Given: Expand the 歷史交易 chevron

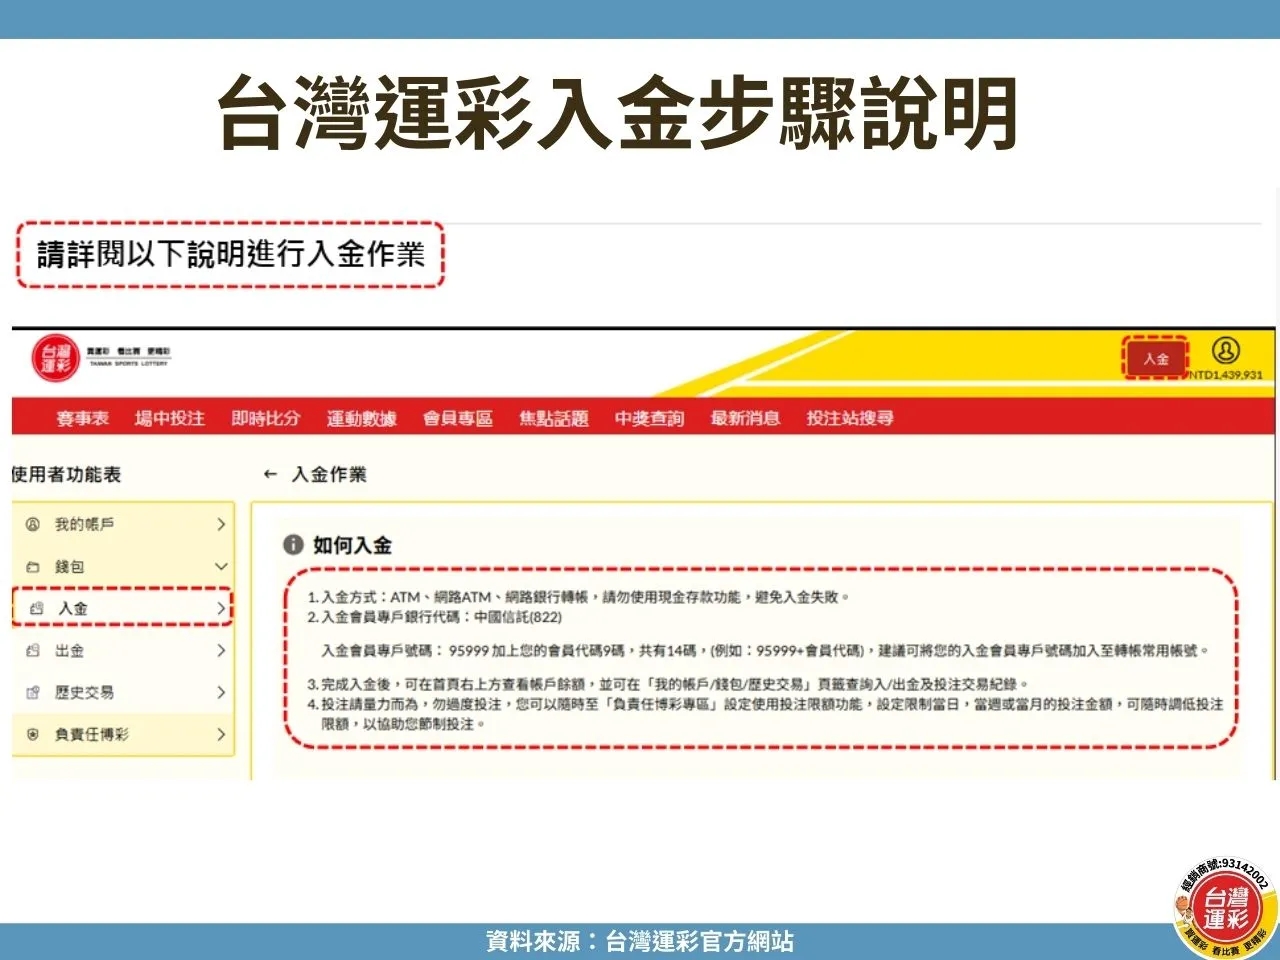Looking at the screenshot, I should pyautogui.click(x=221, y=692).
